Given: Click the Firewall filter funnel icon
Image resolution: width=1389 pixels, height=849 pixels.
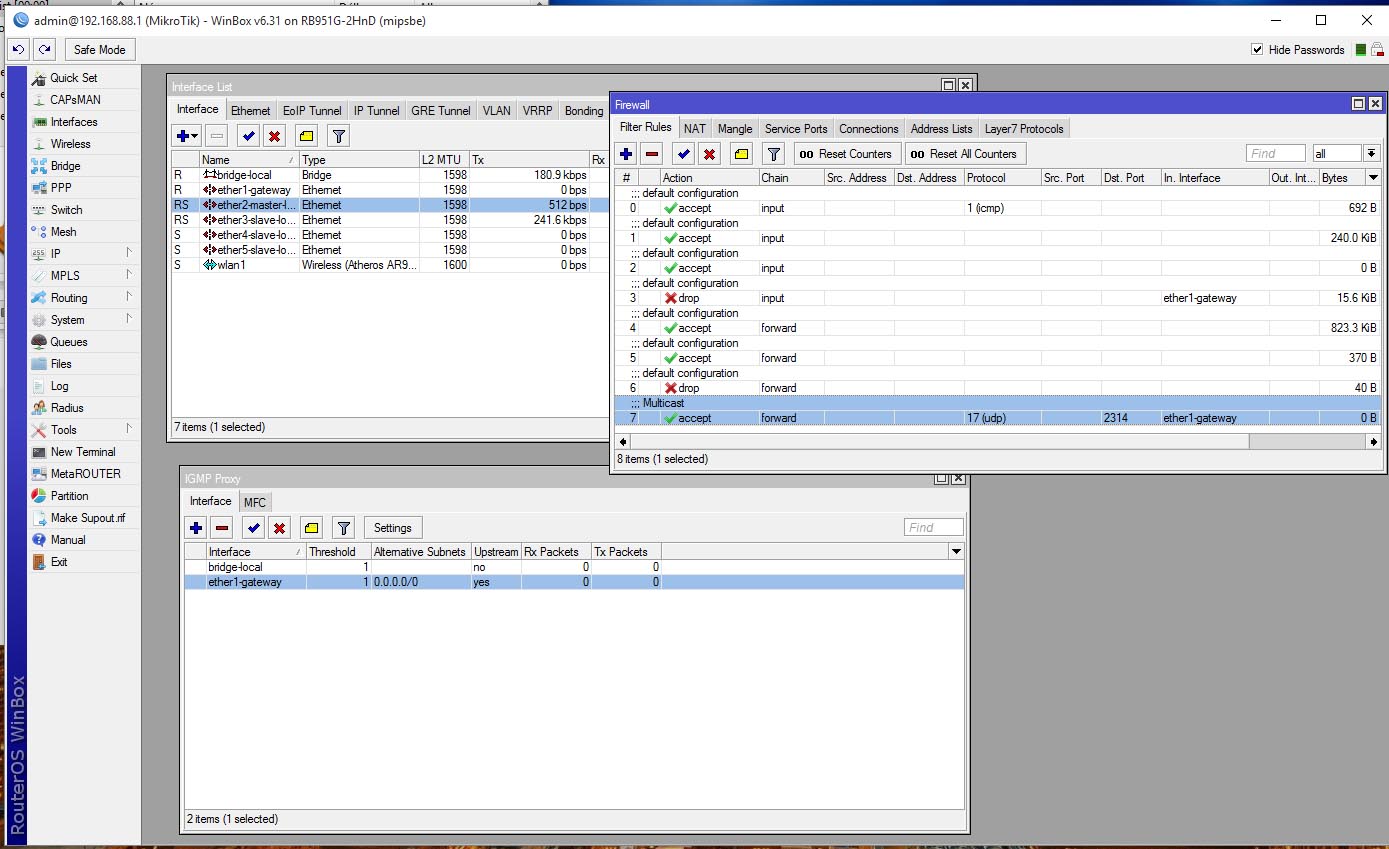Looking at the screenshot, I should point(773,154).
